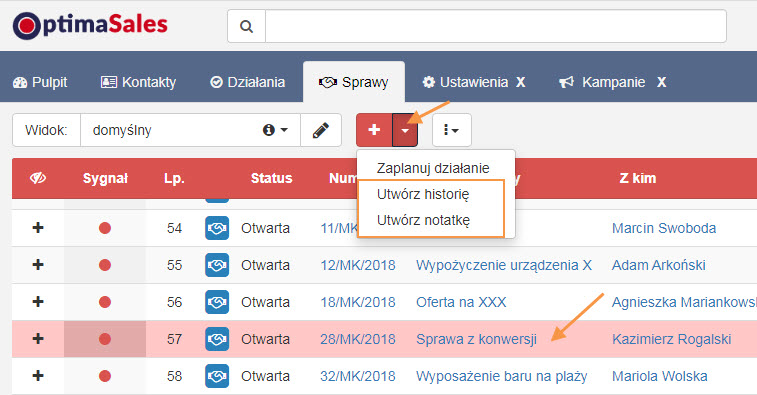Click the red signal dot in row 54

(105, 228)
